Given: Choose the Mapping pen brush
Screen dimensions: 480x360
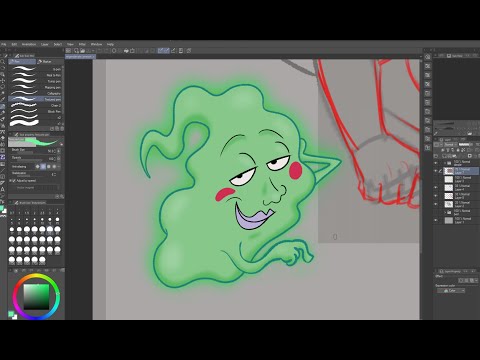Looking at the screenshot, I should pyautogui.click(x=35, y=87).
